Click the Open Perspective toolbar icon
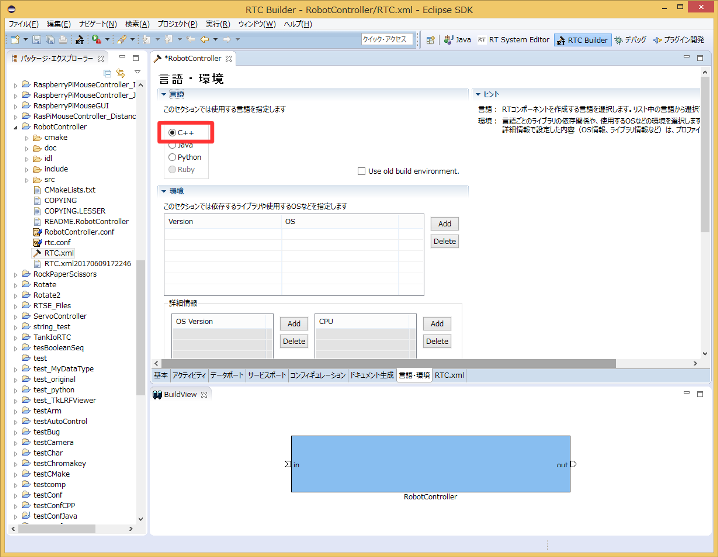Viewport: 718px width, 557px height. [x=430, y=40]
